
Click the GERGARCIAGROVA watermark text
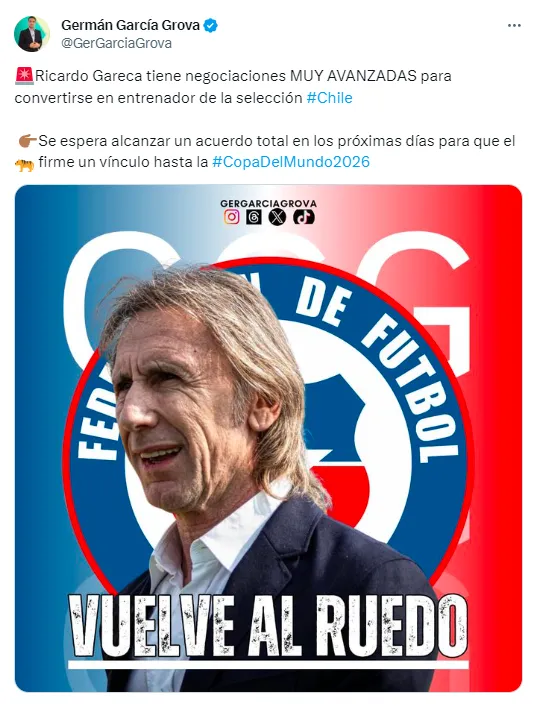[x=268, y=204]
